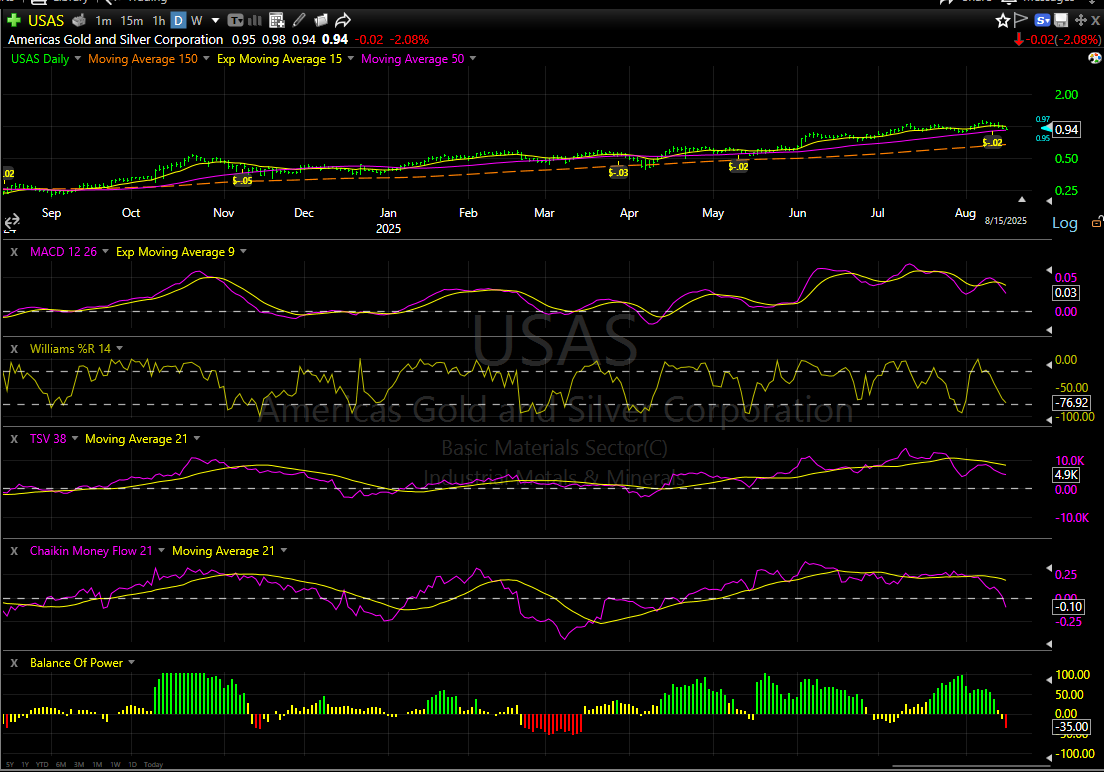Switch to the weekly (W) time frame

(196, 20)
